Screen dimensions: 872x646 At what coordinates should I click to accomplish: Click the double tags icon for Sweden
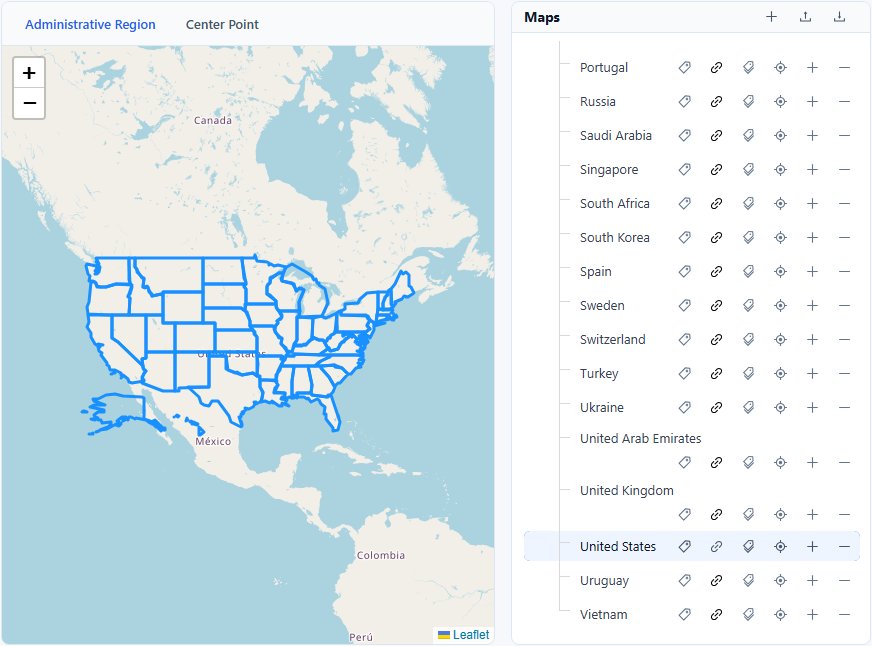tap(749, 305)
